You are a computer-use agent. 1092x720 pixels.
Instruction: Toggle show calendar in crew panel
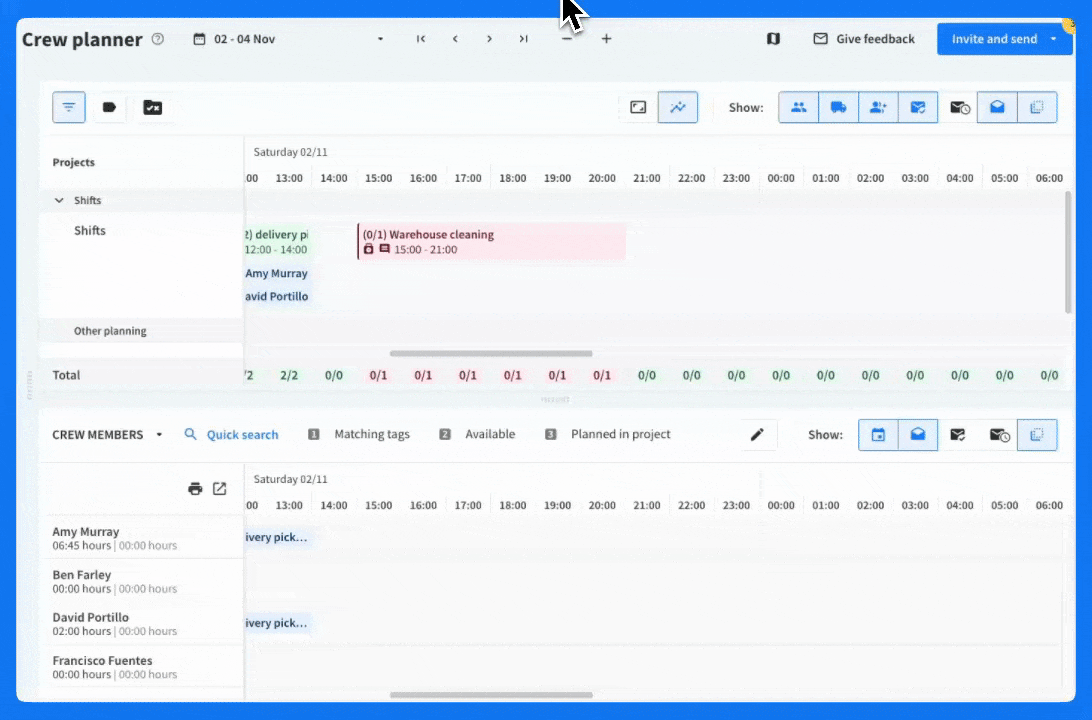tap(878, 435)
